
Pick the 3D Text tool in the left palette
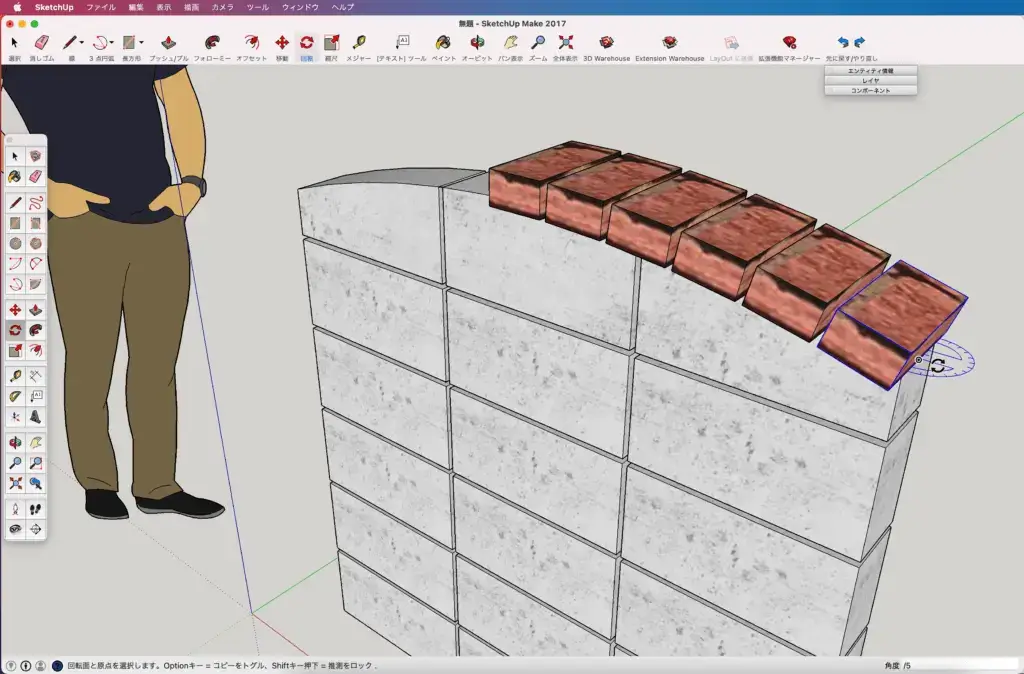[x=35, y=417]
